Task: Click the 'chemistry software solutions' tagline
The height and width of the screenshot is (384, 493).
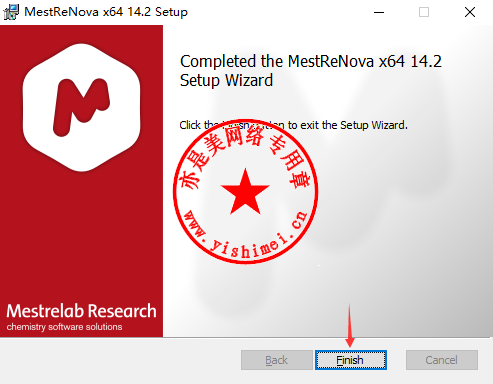Action: pyautogui.click(x=64, y=327)
